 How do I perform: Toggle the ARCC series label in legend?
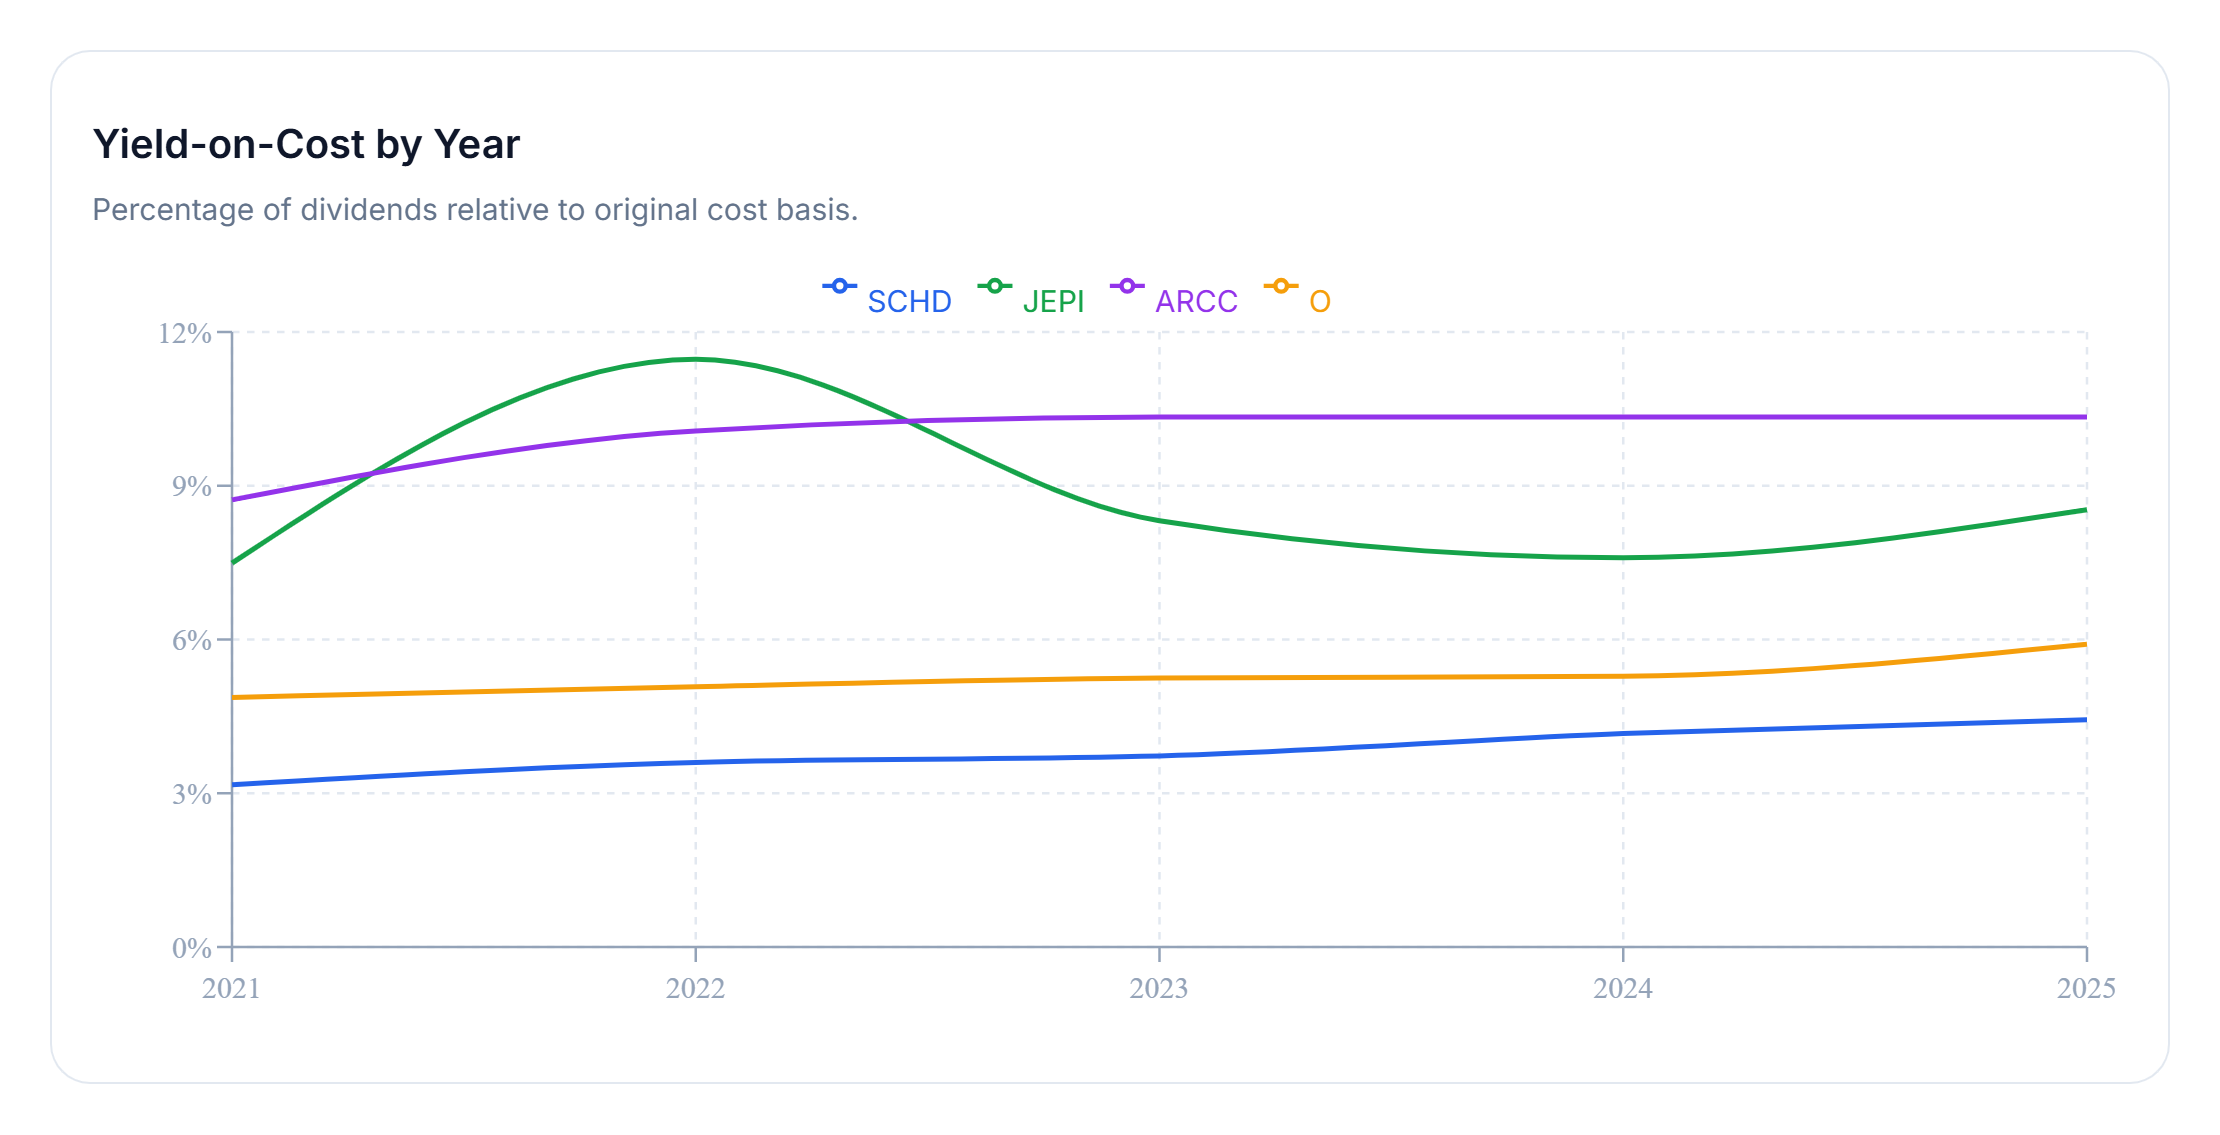pyautogui.click(x=1196, y=301)
